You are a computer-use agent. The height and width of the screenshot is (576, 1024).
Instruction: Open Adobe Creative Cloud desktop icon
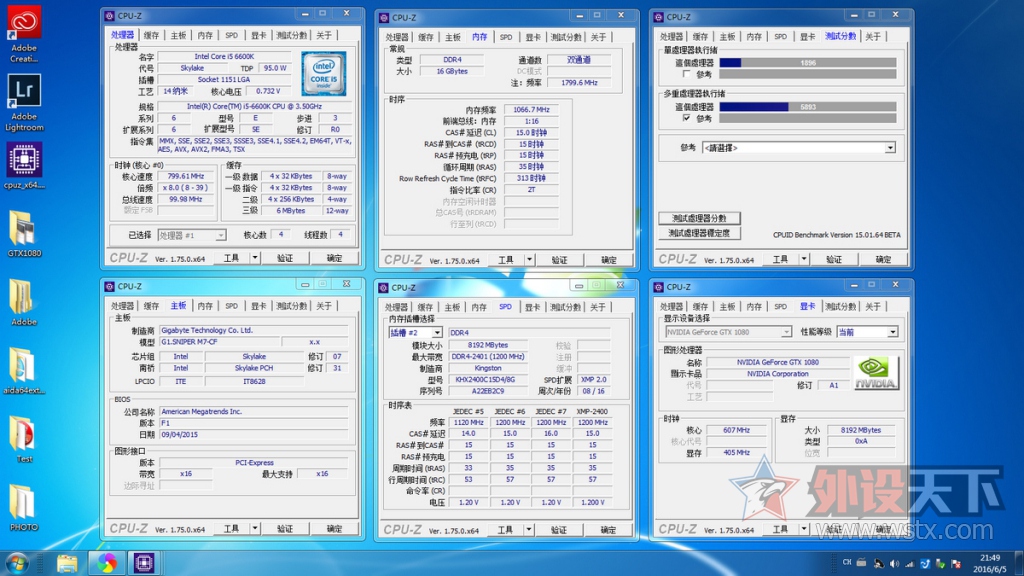(24, 33)
